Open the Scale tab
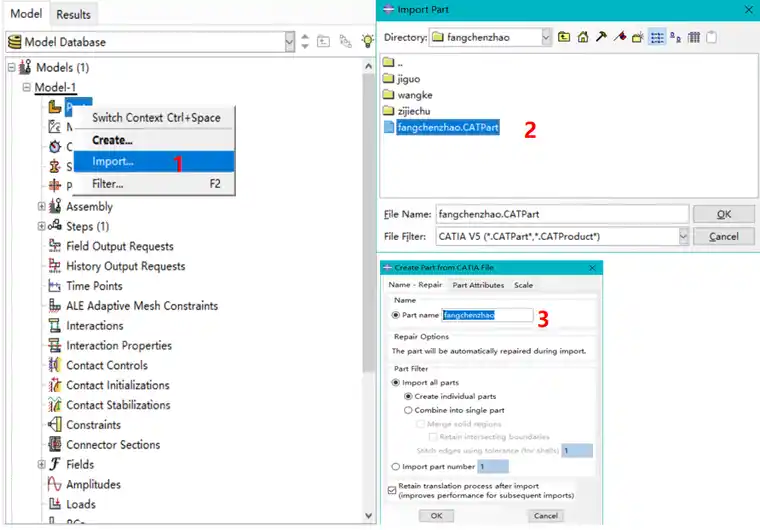760x530 pixels. [x=523, y=285]
